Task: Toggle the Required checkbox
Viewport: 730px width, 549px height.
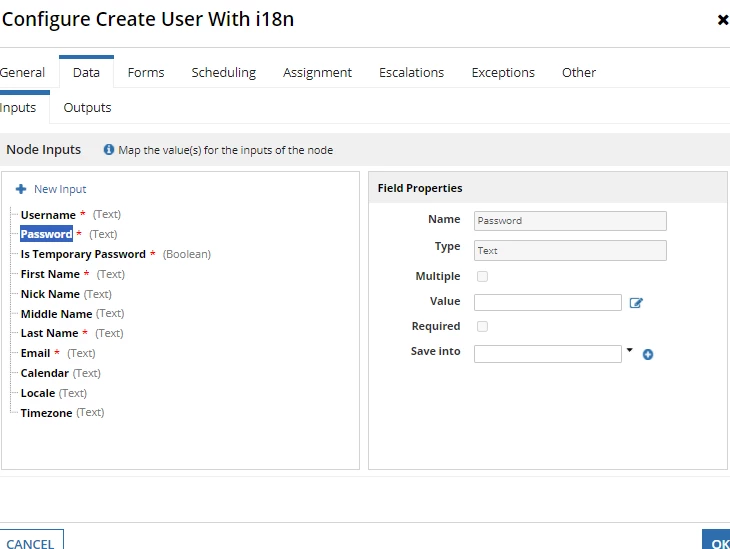Action: tap(482, 326)
